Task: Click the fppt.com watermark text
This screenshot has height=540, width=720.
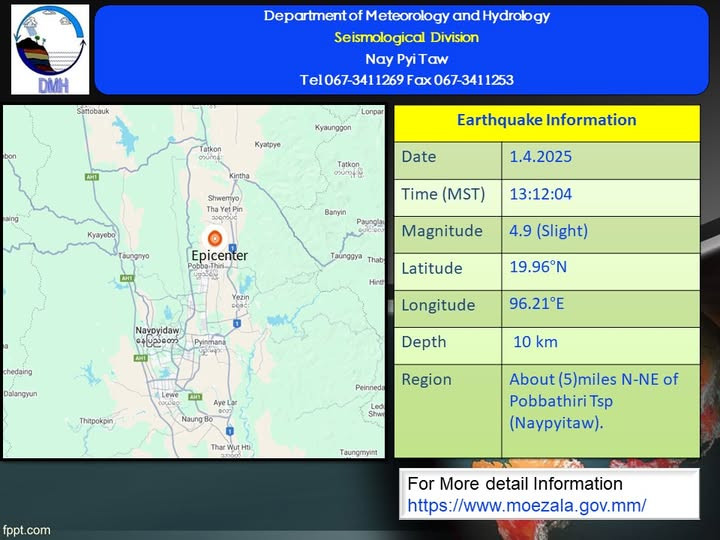Action: click(x=24, y=529)
